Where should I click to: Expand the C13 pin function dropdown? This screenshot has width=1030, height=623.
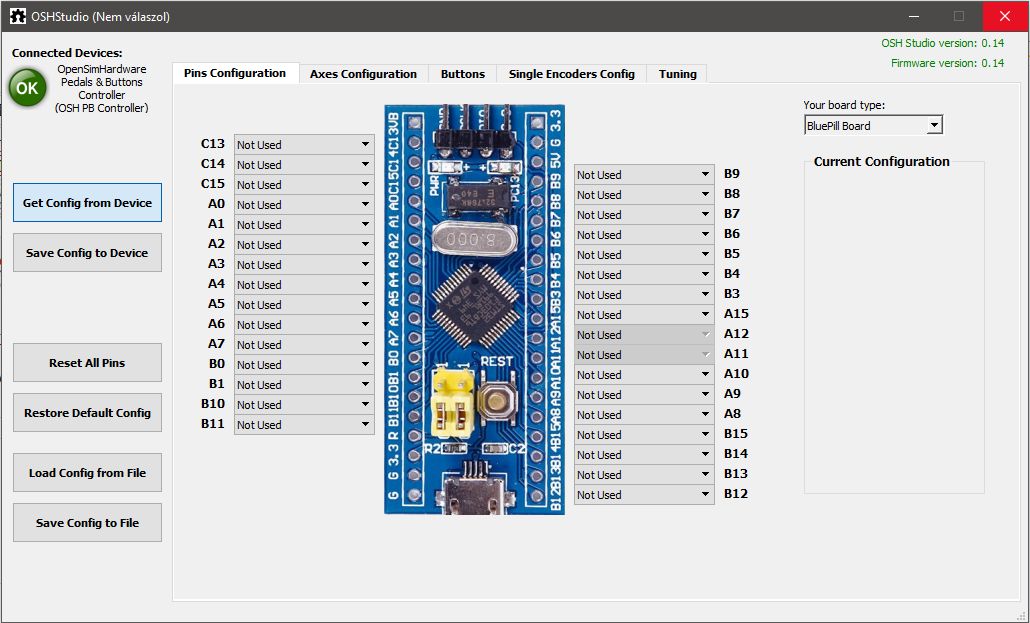[x=304, y=145]
